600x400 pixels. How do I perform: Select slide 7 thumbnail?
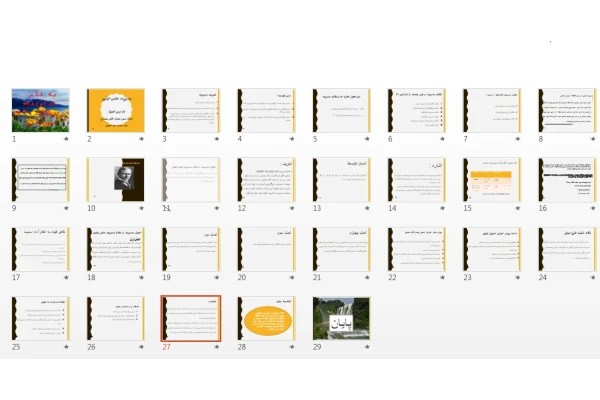click(492, 111)
